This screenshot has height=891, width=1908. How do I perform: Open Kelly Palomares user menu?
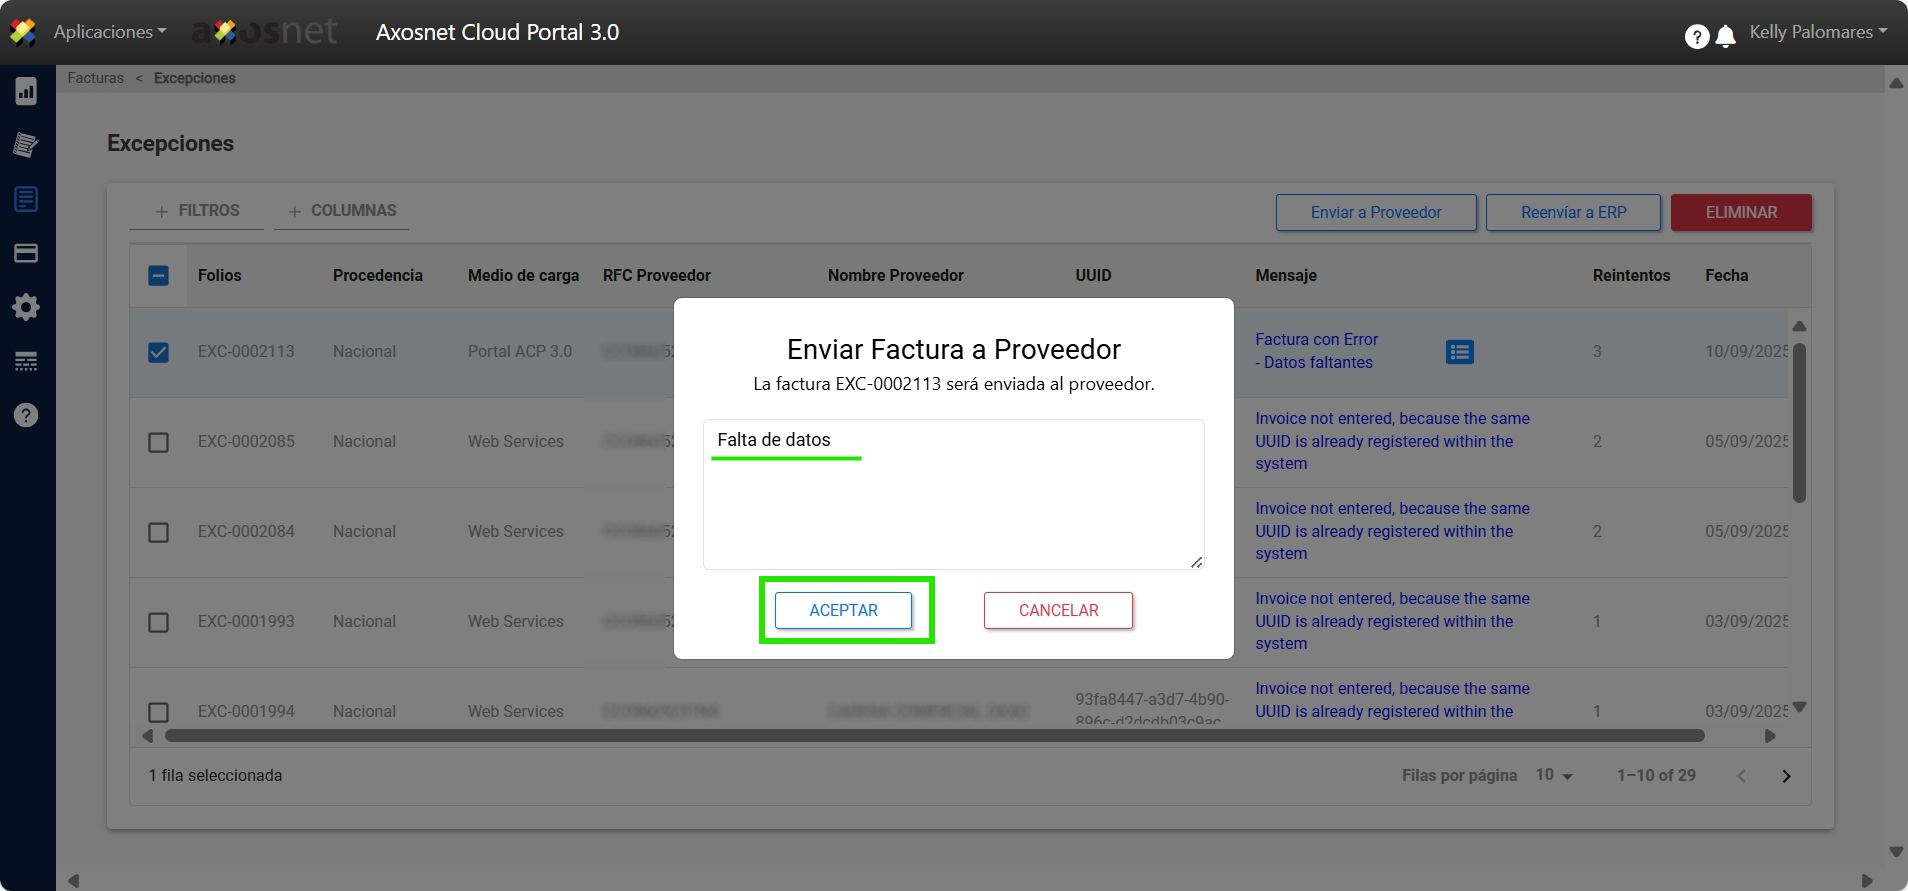pos(1817,32)
